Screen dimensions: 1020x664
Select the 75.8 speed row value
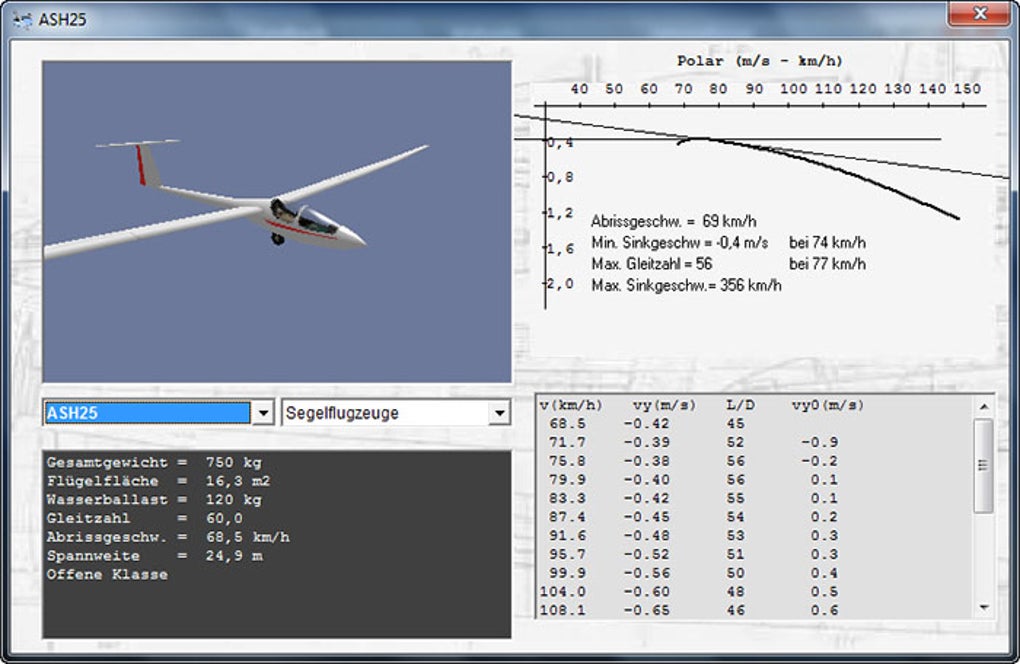pos(567,461)
